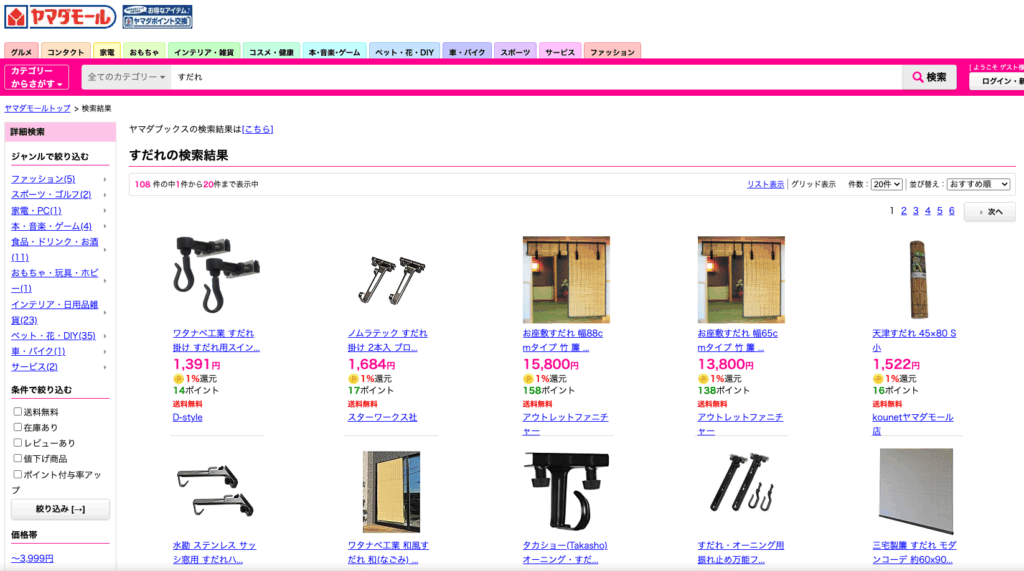
Task: Check the 値下げ商品 filter checkbox
Action: click(x=18, y=459)
